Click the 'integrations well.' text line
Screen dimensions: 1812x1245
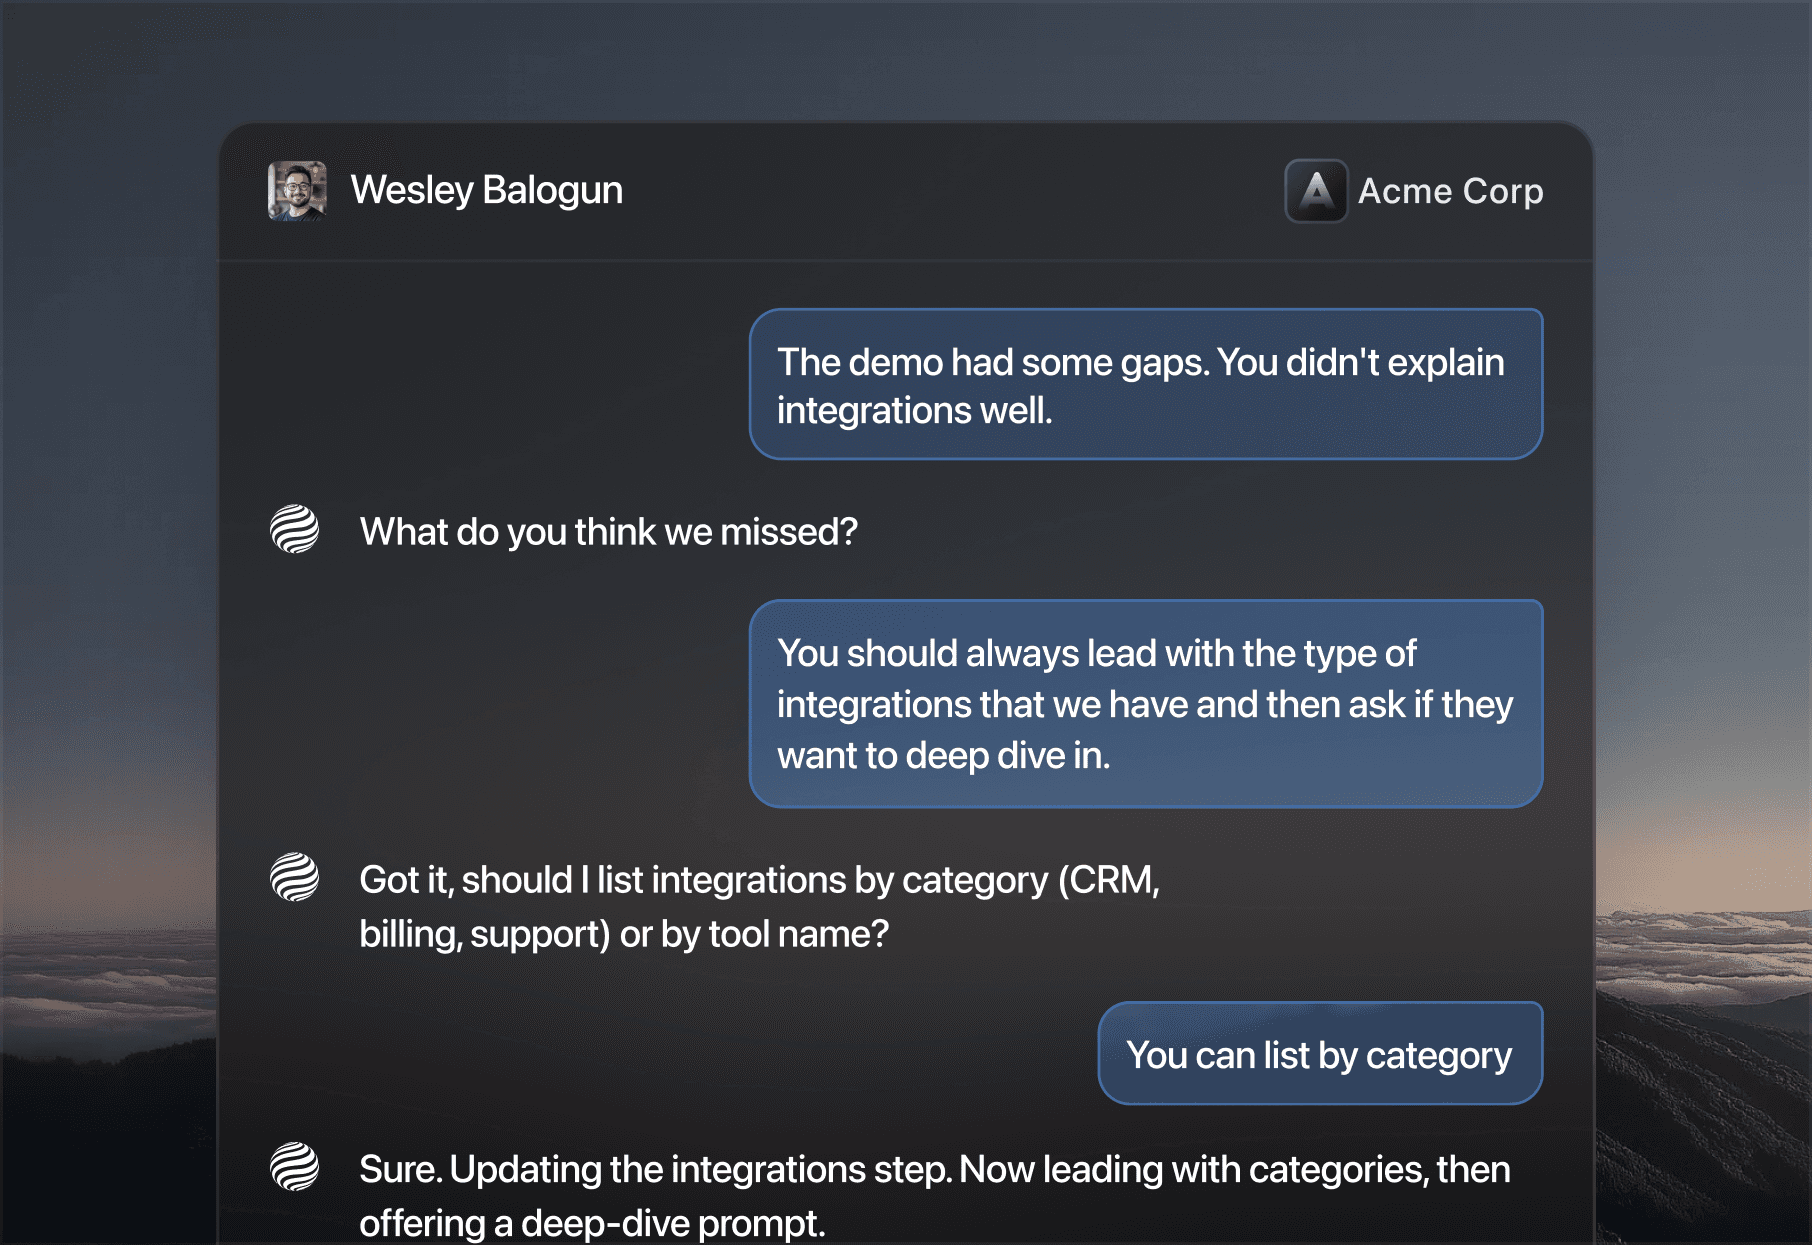[915, 410]
